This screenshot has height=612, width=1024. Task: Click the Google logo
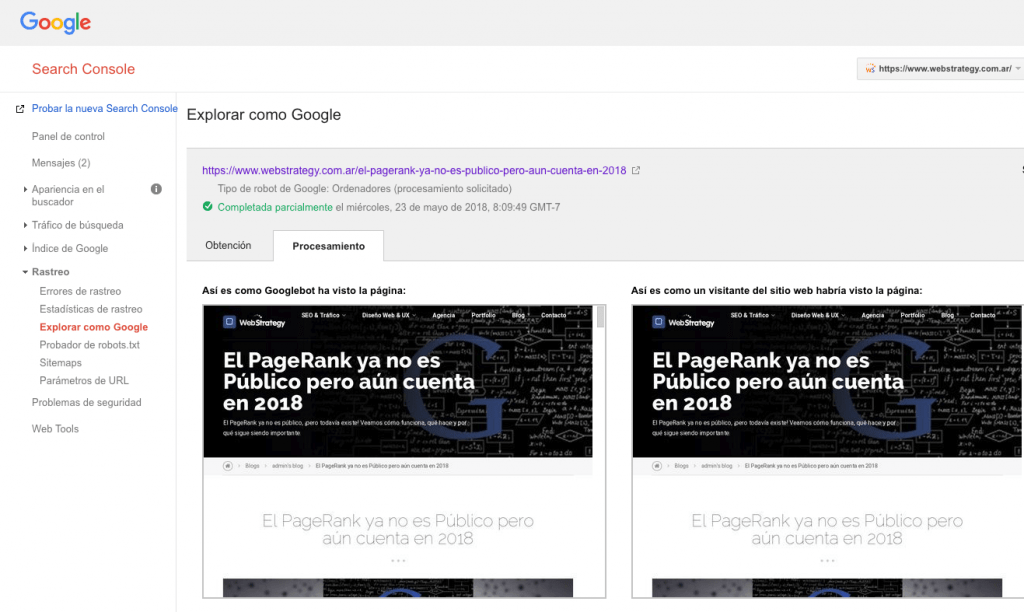pos(56,23)
